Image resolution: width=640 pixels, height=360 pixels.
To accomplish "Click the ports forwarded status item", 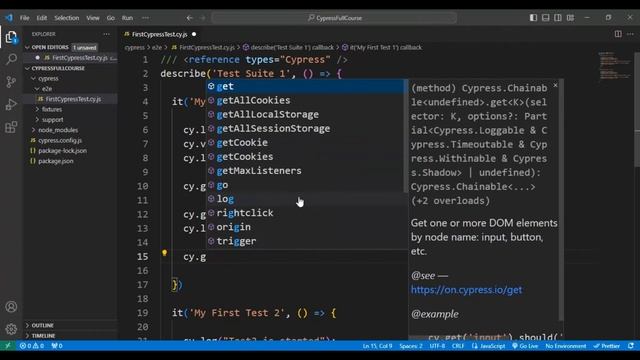I will pos(57,346).
